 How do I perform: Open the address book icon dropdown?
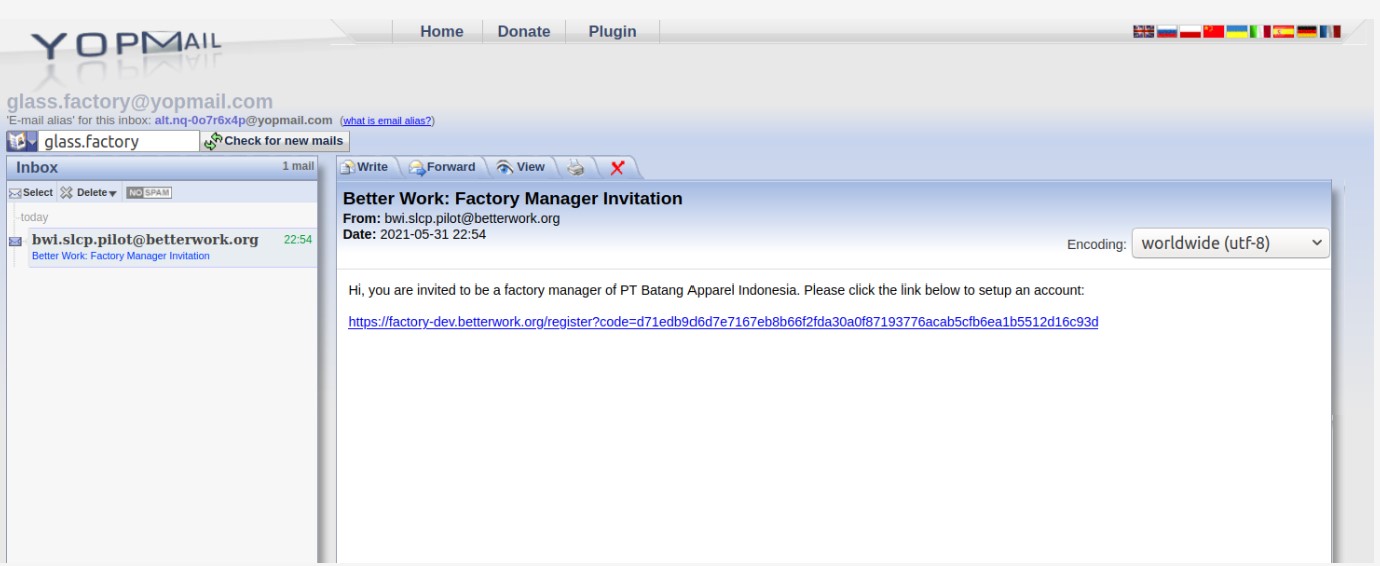pyautogui.click(x=22, y=141)
